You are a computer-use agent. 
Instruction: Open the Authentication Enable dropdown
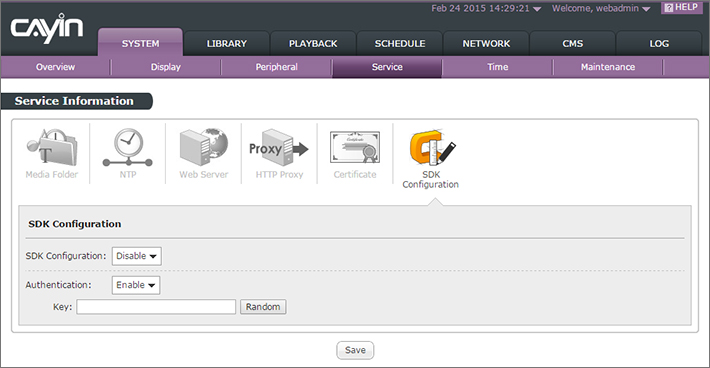(136, 285)
